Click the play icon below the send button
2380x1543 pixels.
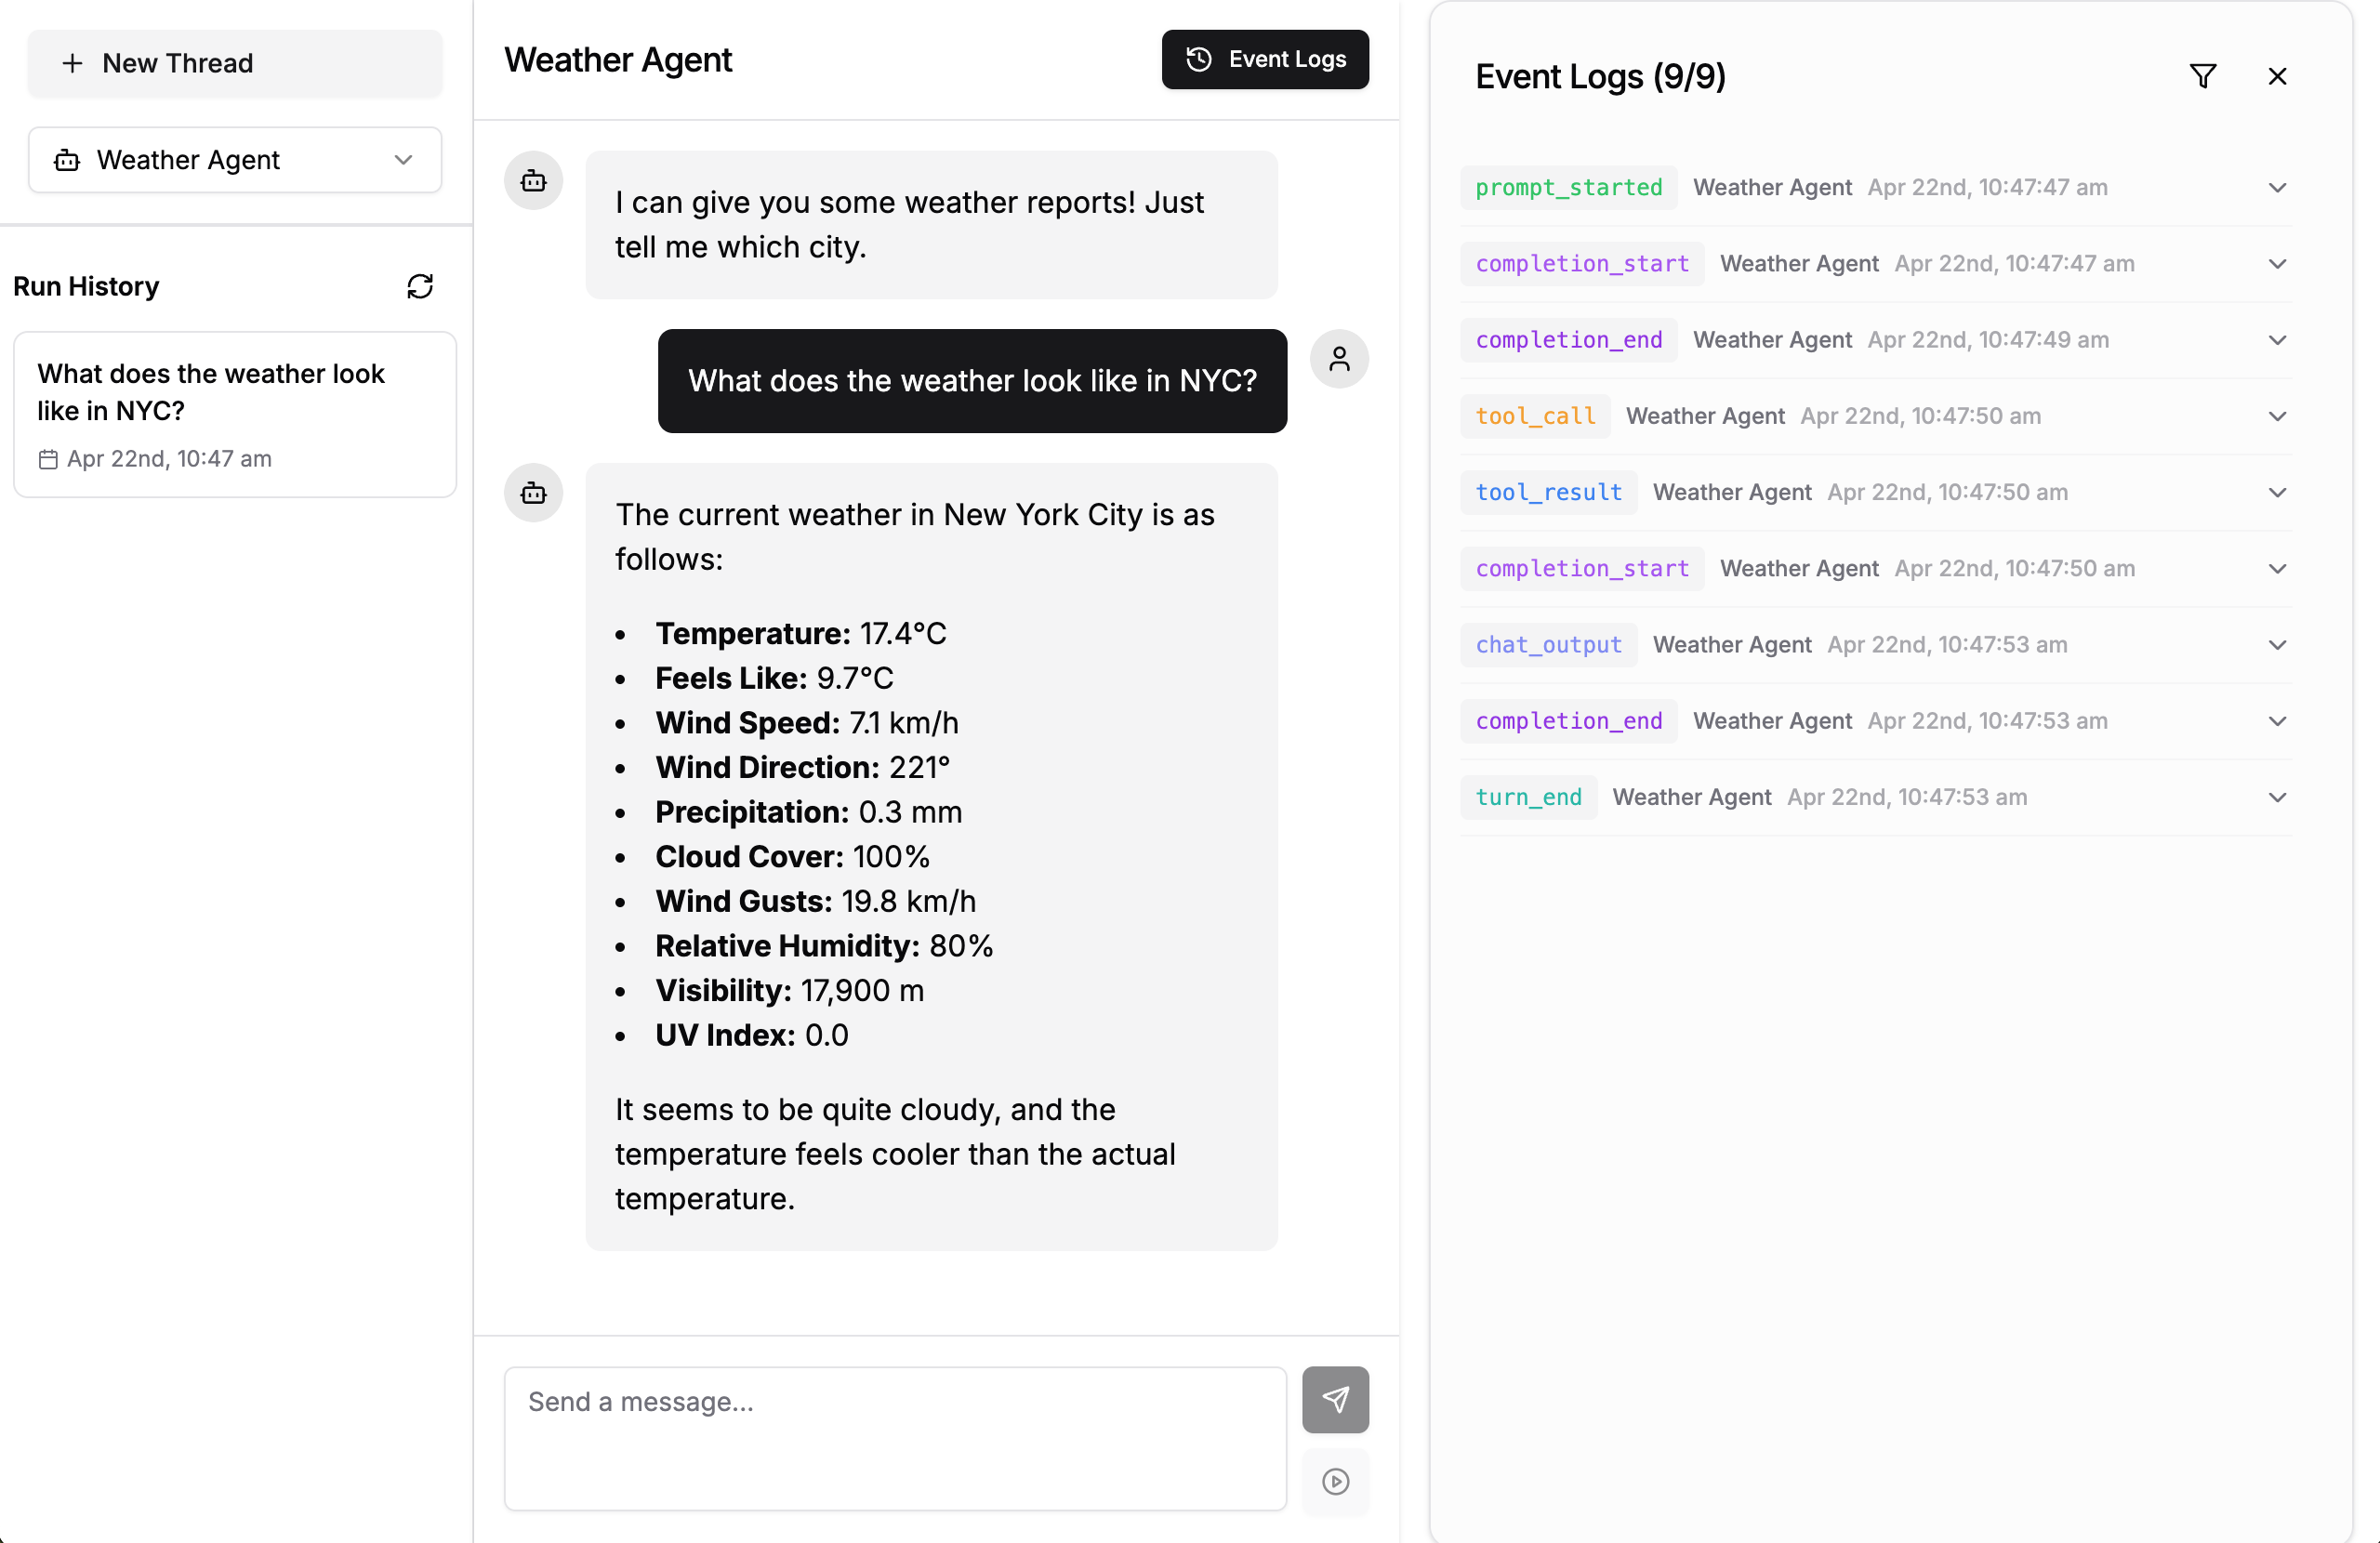click(x=1336, y=1483)
